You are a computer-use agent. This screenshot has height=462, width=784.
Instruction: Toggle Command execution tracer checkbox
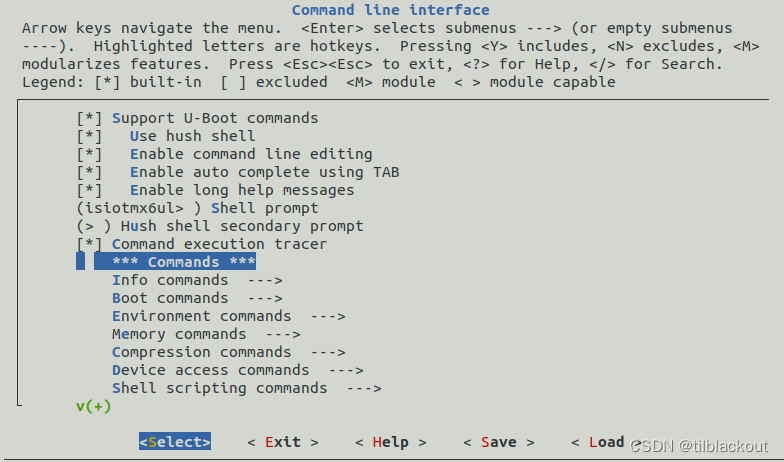click(90, 244)
